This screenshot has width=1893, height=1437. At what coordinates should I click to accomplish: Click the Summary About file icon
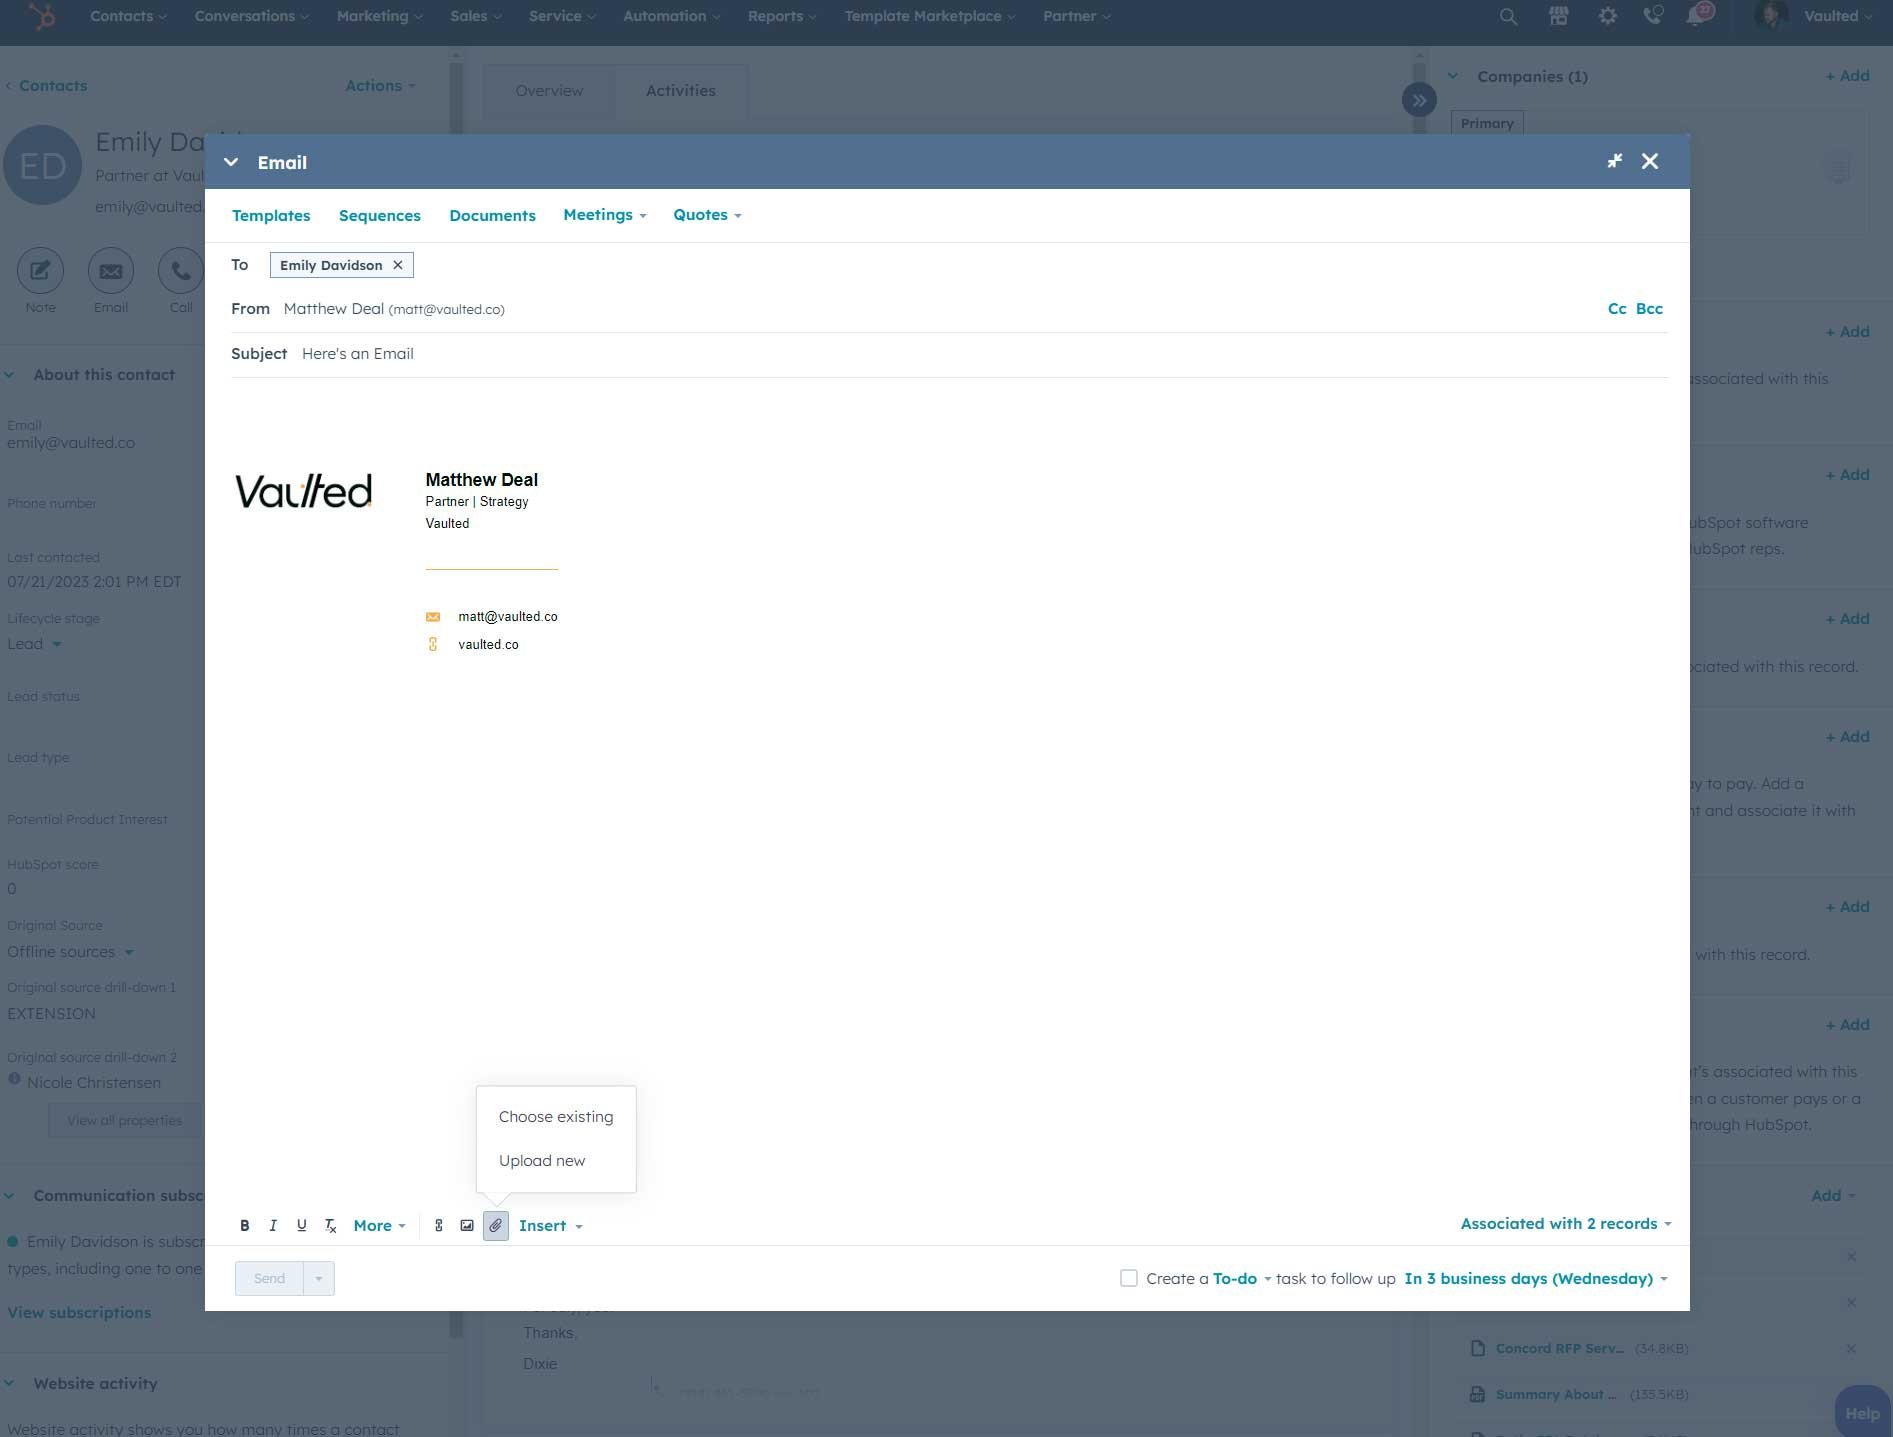[x=1477, y=1394]
